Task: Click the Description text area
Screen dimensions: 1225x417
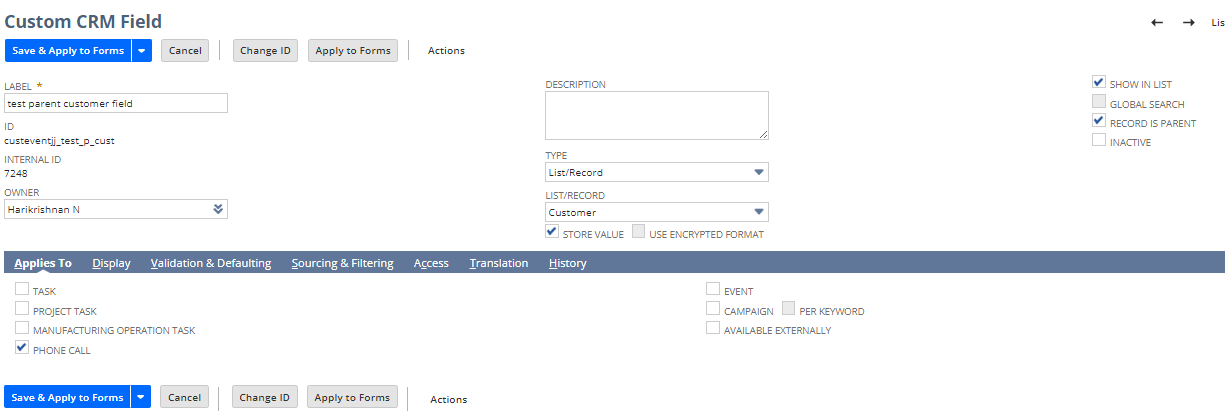Action: [656, 115]
